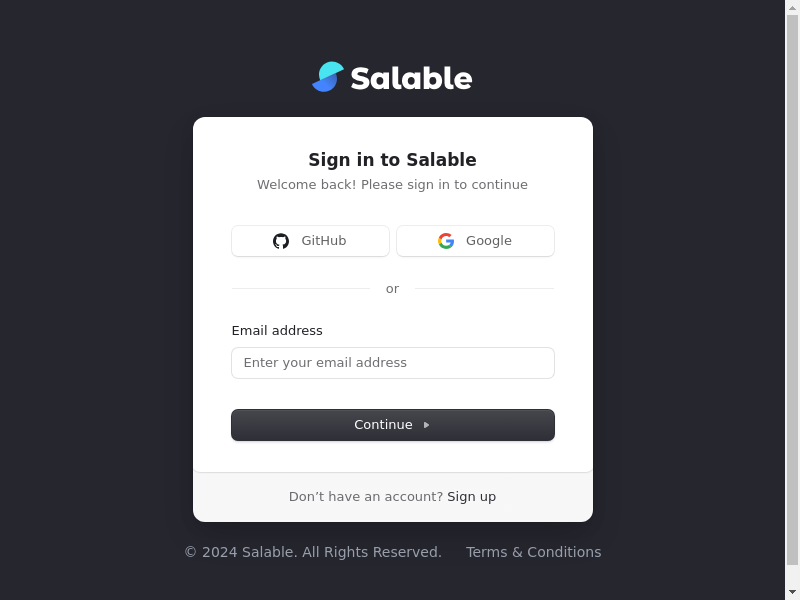Click the Sign in to Salable heading
Image resolution: width=800 pixels, height=600 pixels.
point(392,160)
